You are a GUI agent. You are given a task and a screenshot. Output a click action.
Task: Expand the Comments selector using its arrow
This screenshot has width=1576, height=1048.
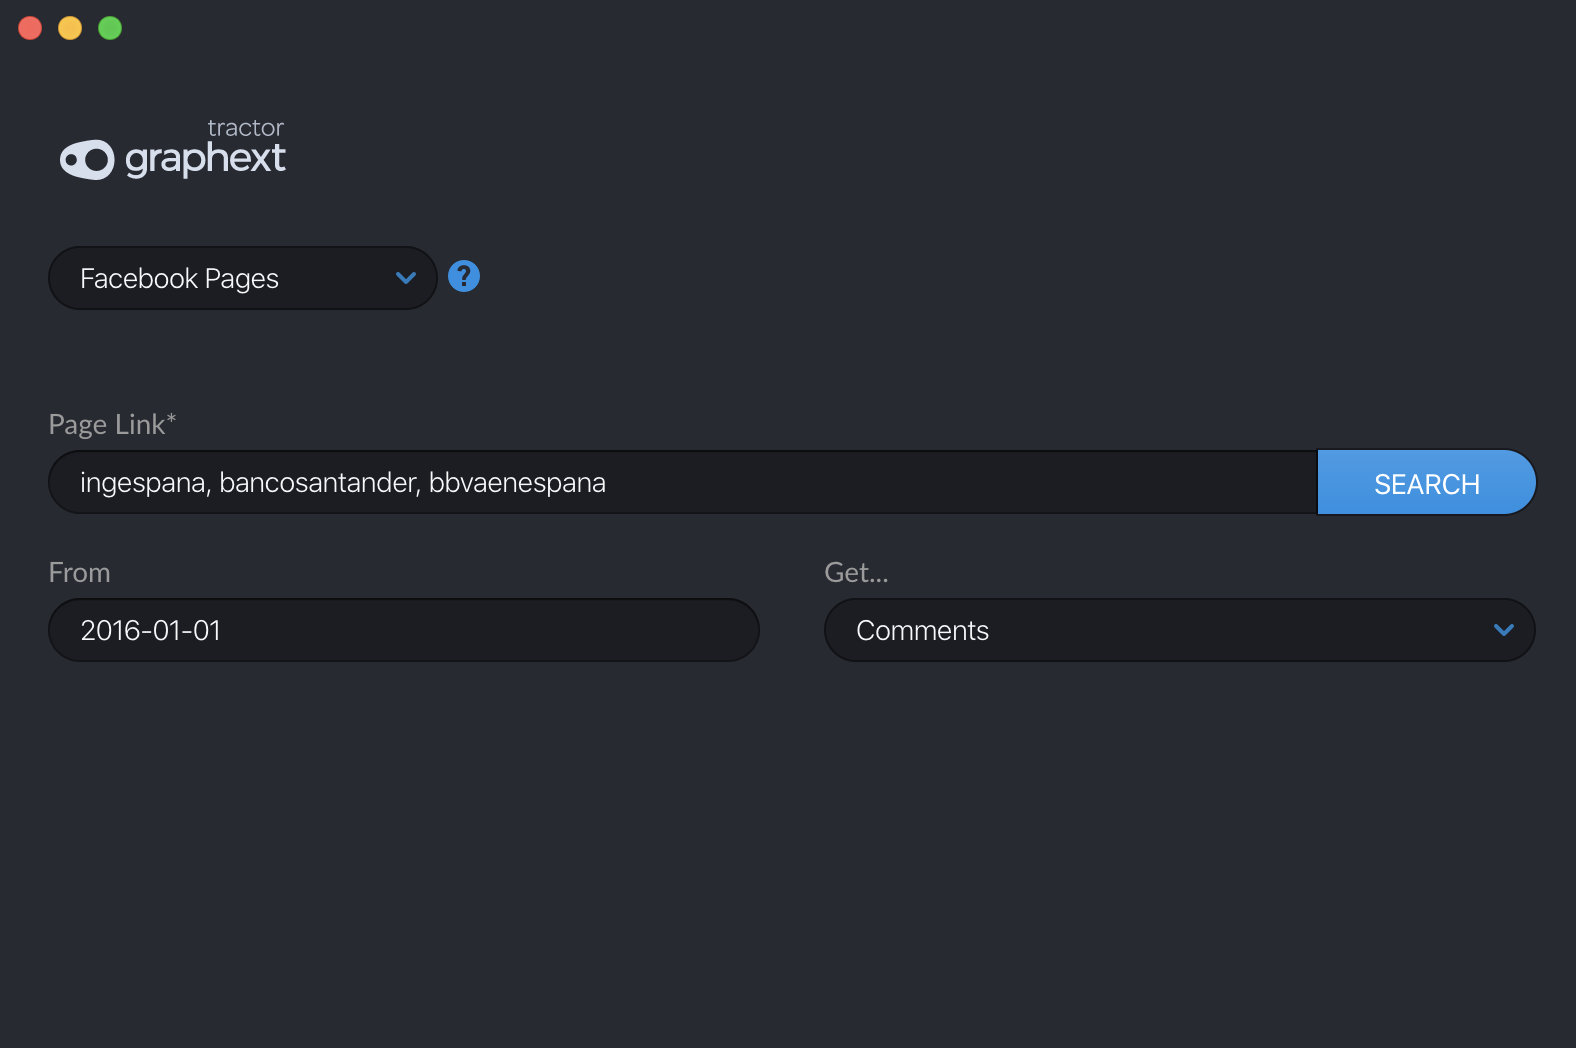1503,630
